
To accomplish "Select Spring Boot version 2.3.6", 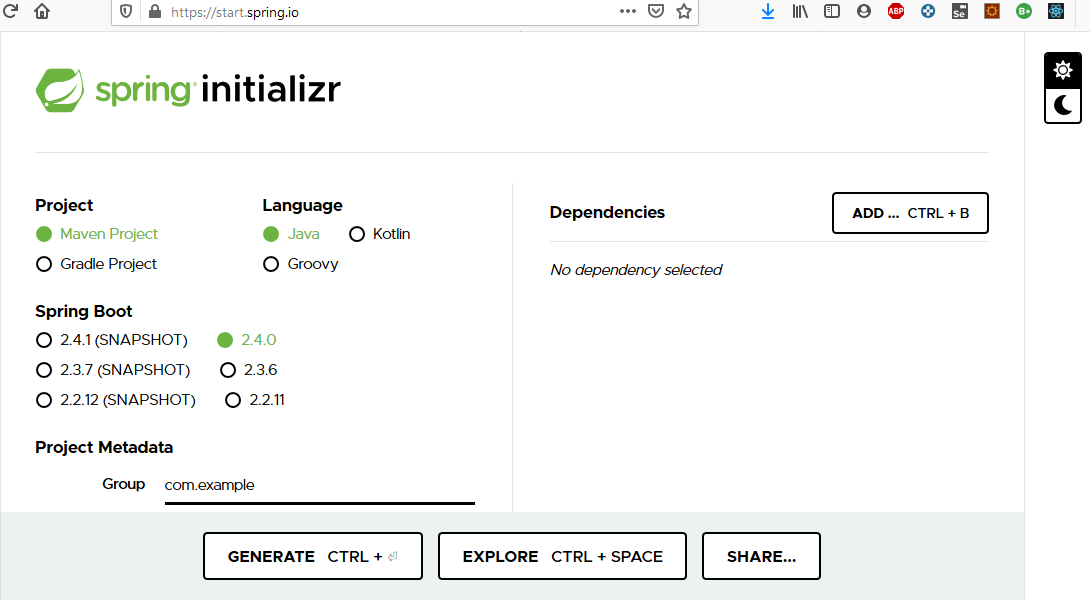I will click(x=228, y=370).
